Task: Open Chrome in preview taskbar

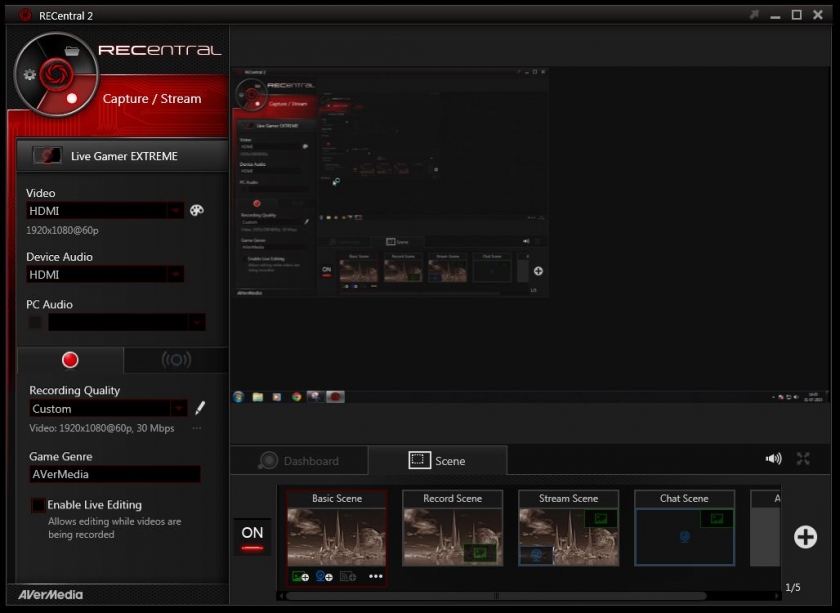Action: [296, 397]
